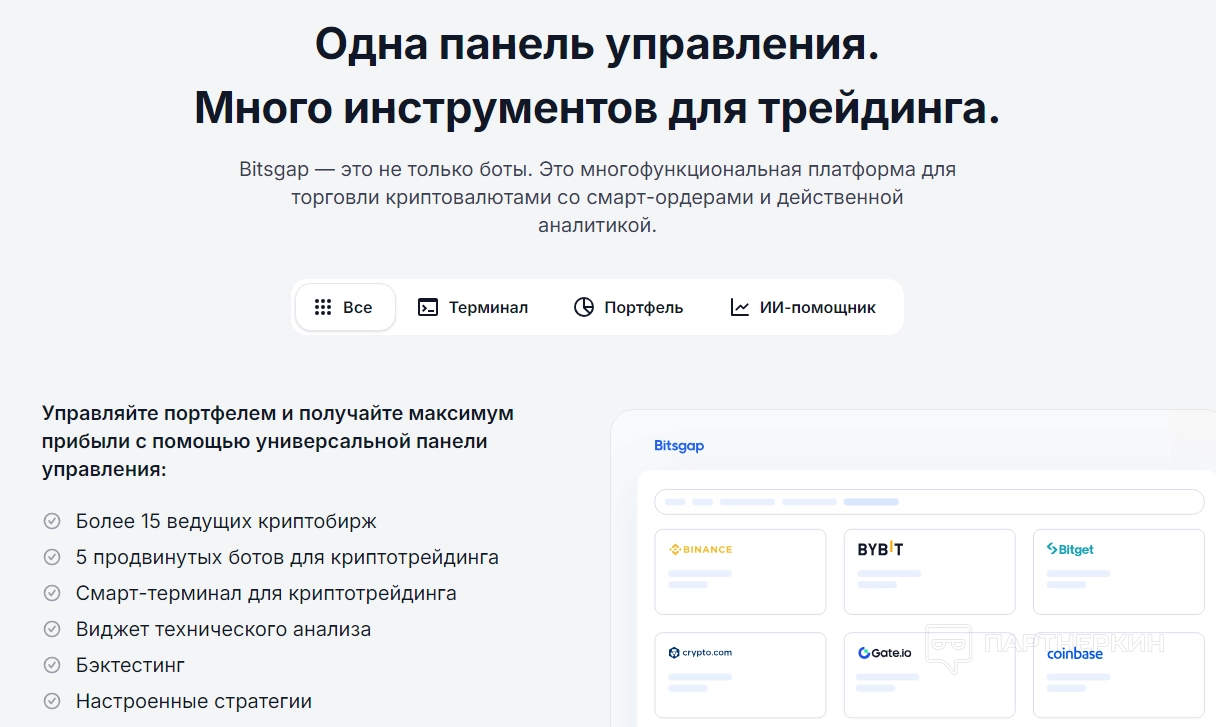Click checkmark icon beside Настроенные стратегии
Image resolution: width=1216 pixels, height=727 pixels.
coord(52,701)
